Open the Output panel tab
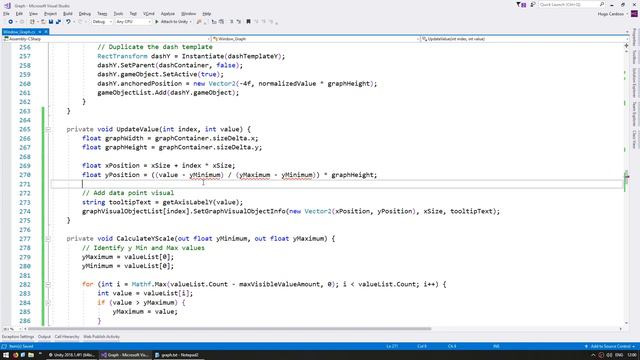The width and height of the screenshot is (640, 360). point(44,337)
